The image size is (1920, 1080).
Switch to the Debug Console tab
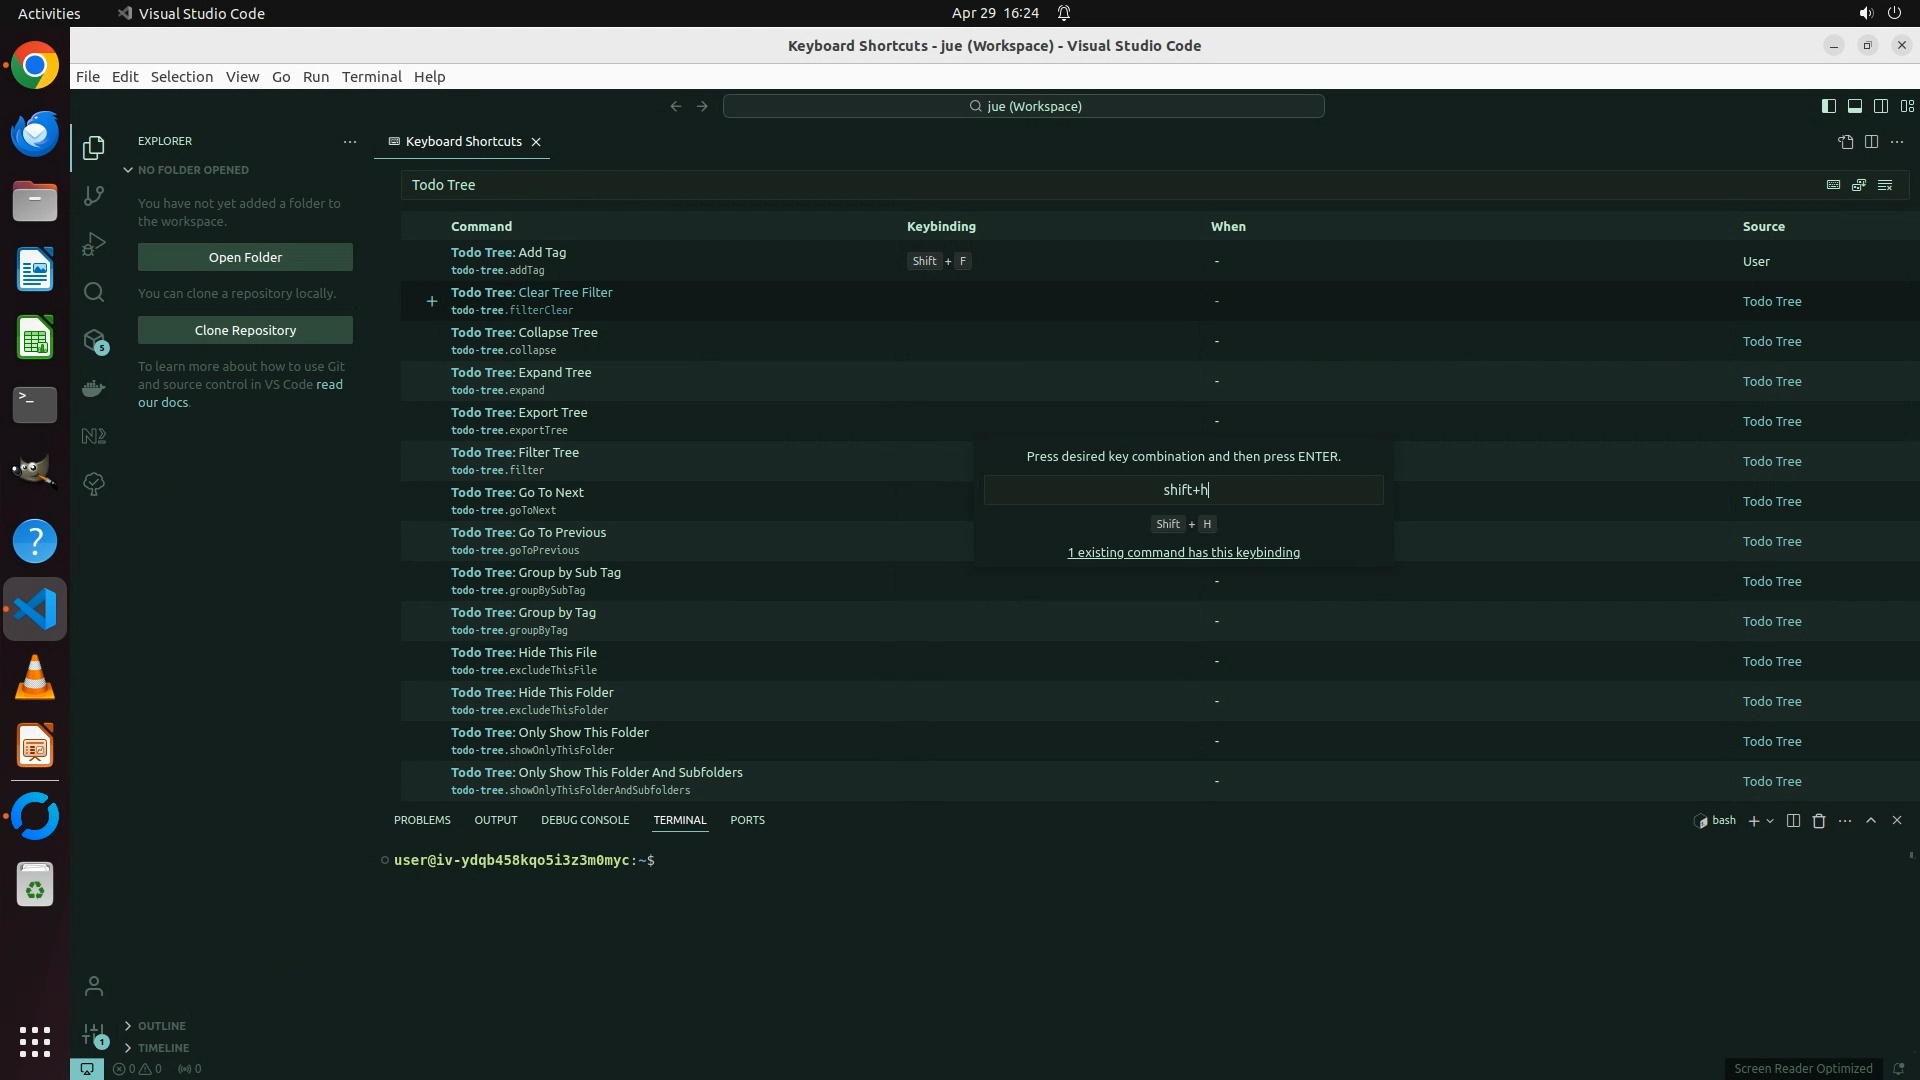(x=585, y=820)
